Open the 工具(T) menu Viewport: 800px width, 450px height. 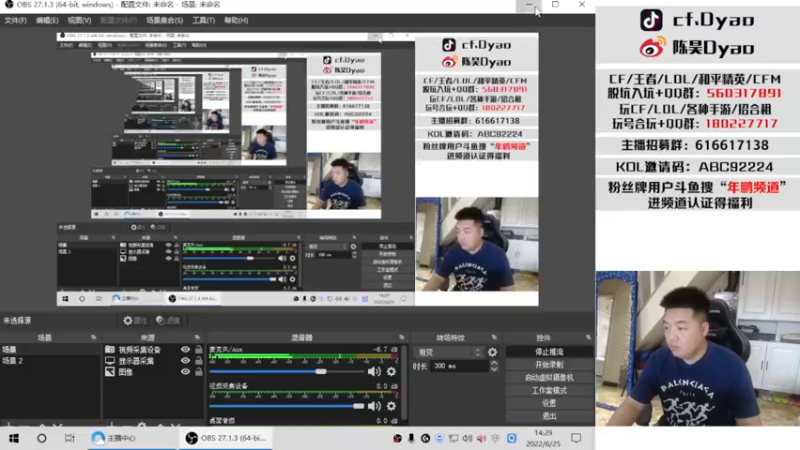(x=204, y=20)
